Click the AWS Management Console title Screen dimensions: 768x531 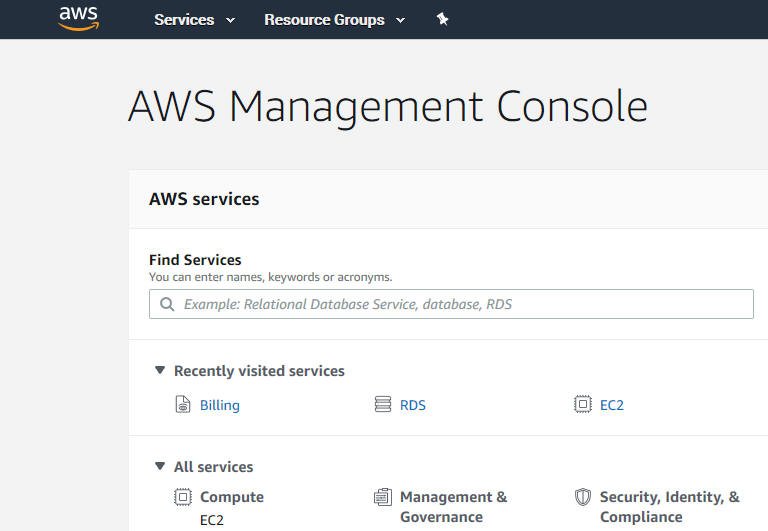pos(388,107)
